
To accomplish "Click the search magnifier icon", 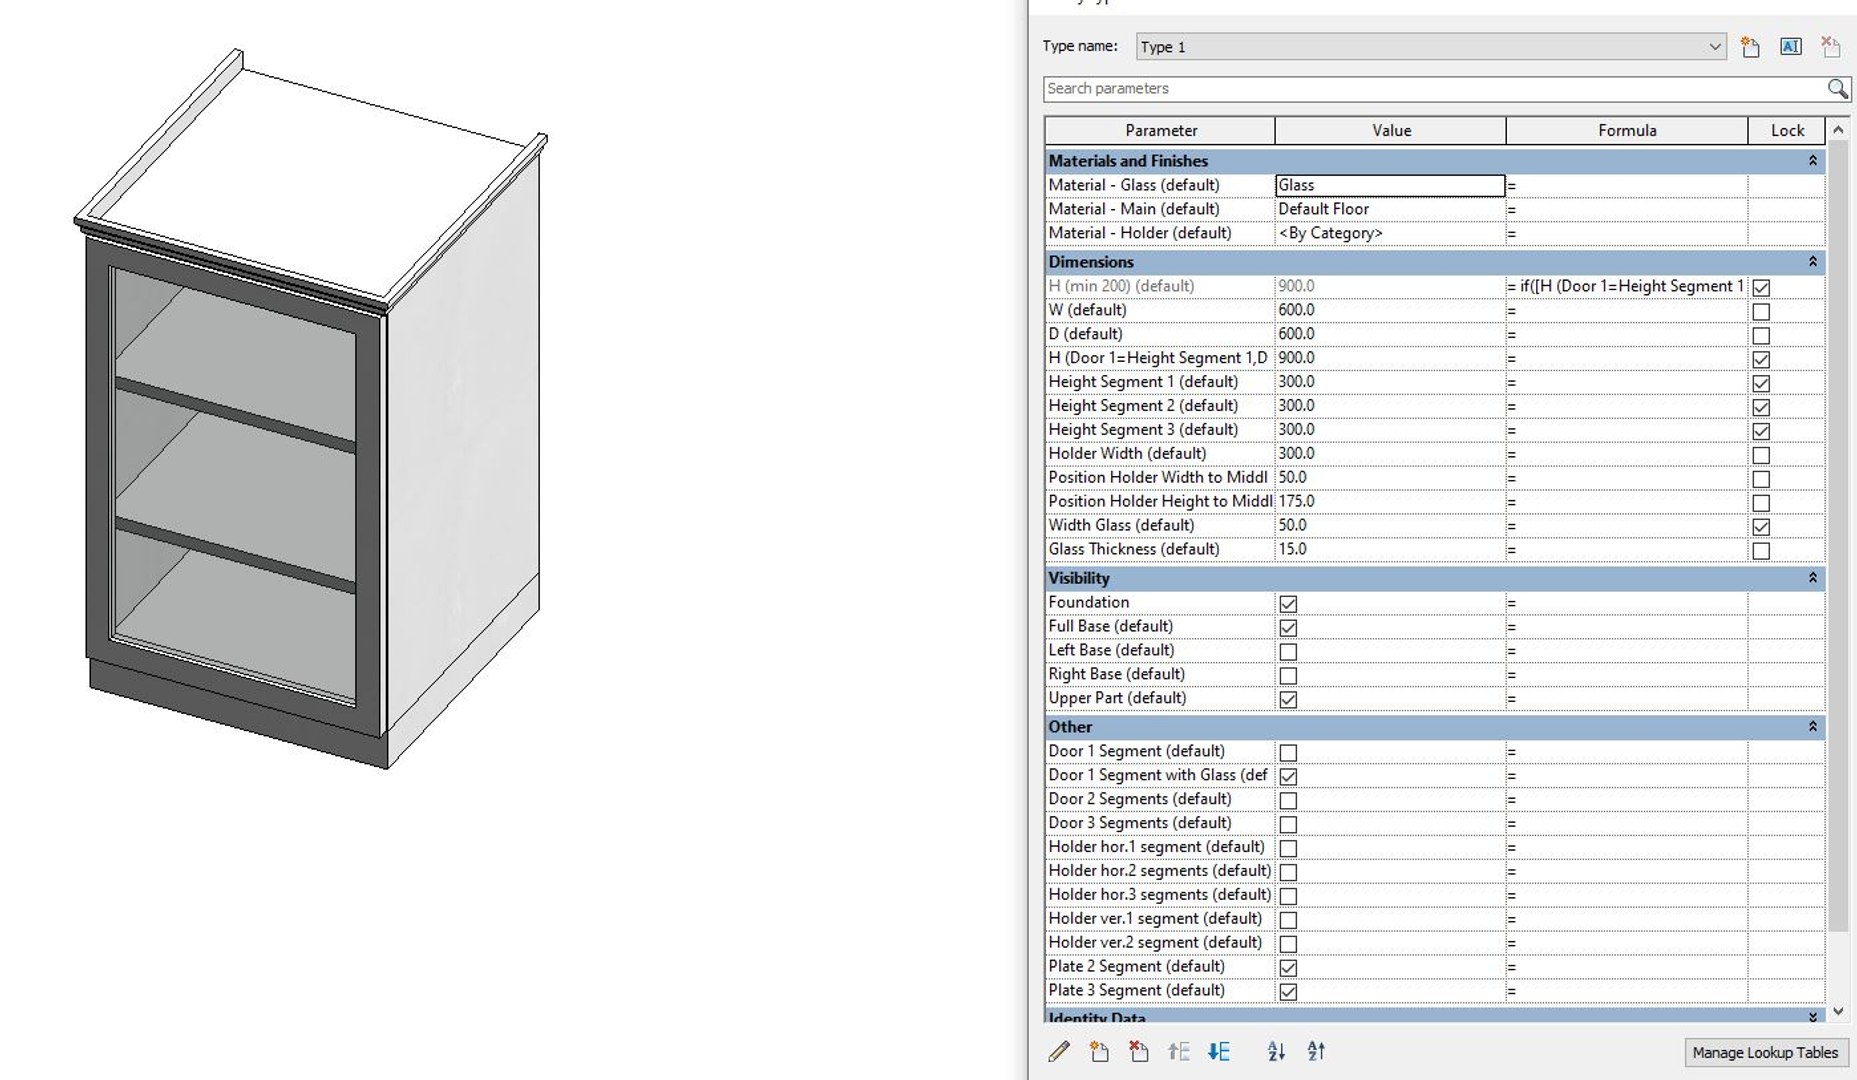I will click(1837, 89).
